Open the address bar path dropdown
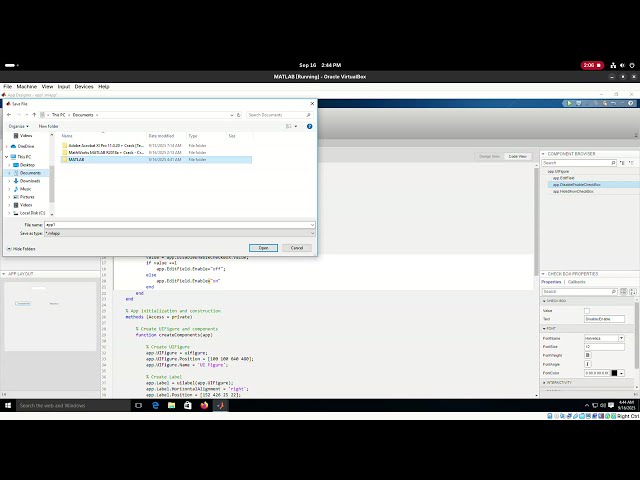Screen dimensions: 640x480 click(x=232, y=115)
